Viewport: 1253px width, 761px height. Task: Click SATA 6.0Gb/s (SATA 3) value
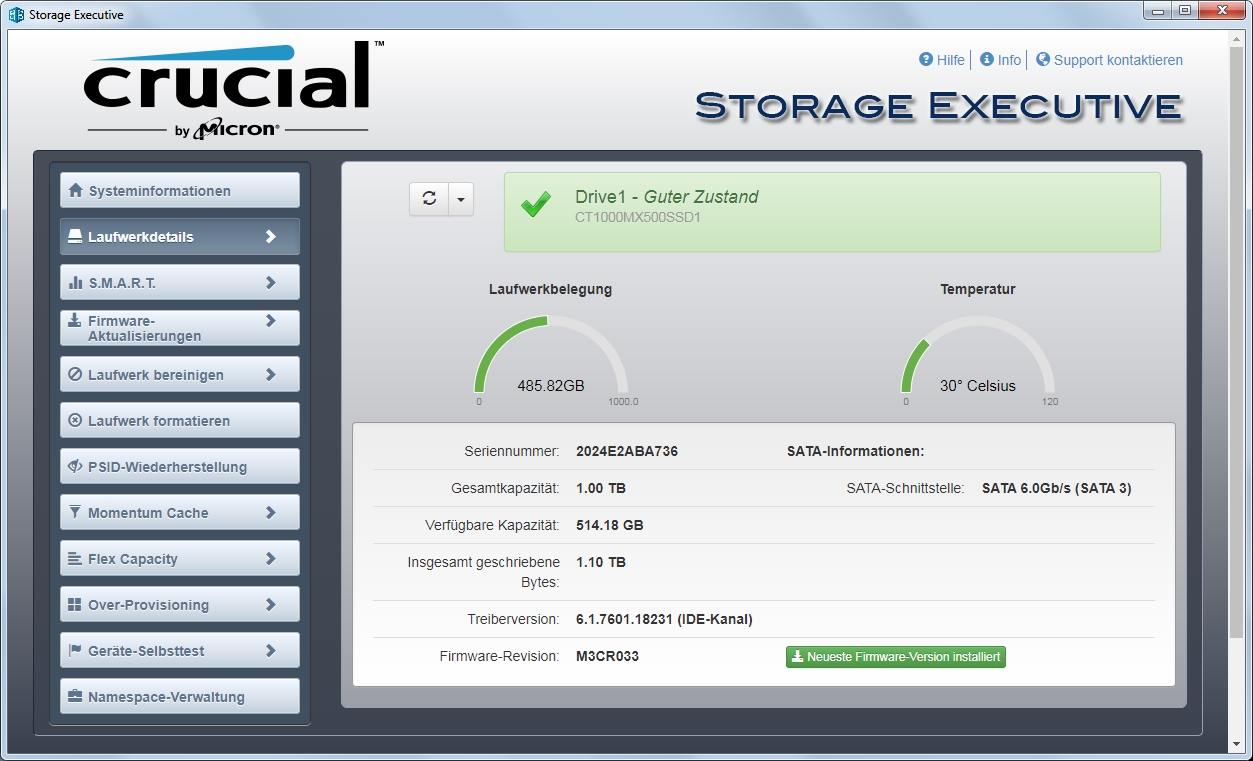click(x=1057, y=488)
